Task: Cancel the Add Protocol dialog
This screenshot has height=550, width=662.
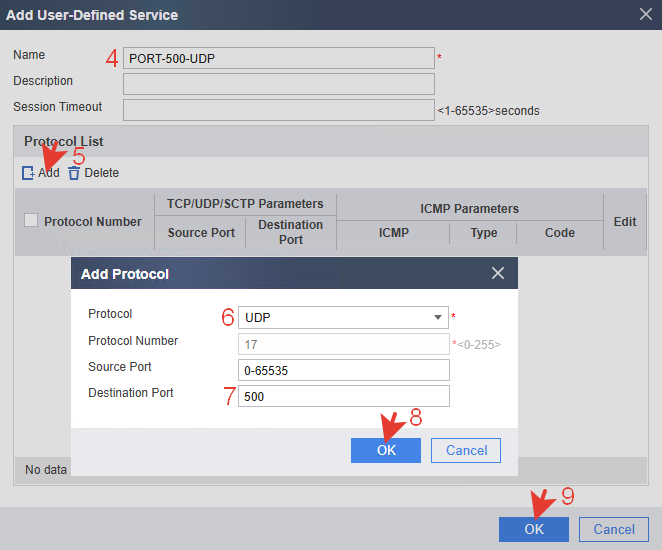Action: 466,450
